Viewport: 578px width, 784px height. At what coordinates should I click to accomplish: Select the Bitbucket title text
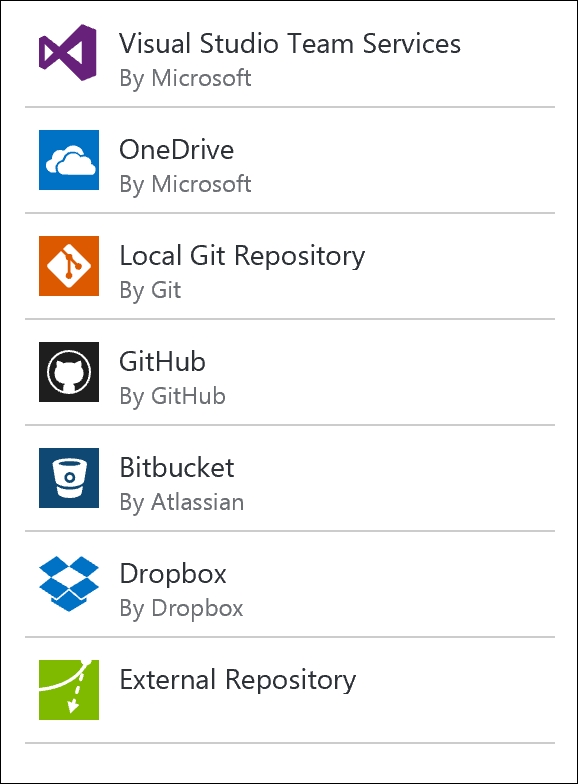177,468
